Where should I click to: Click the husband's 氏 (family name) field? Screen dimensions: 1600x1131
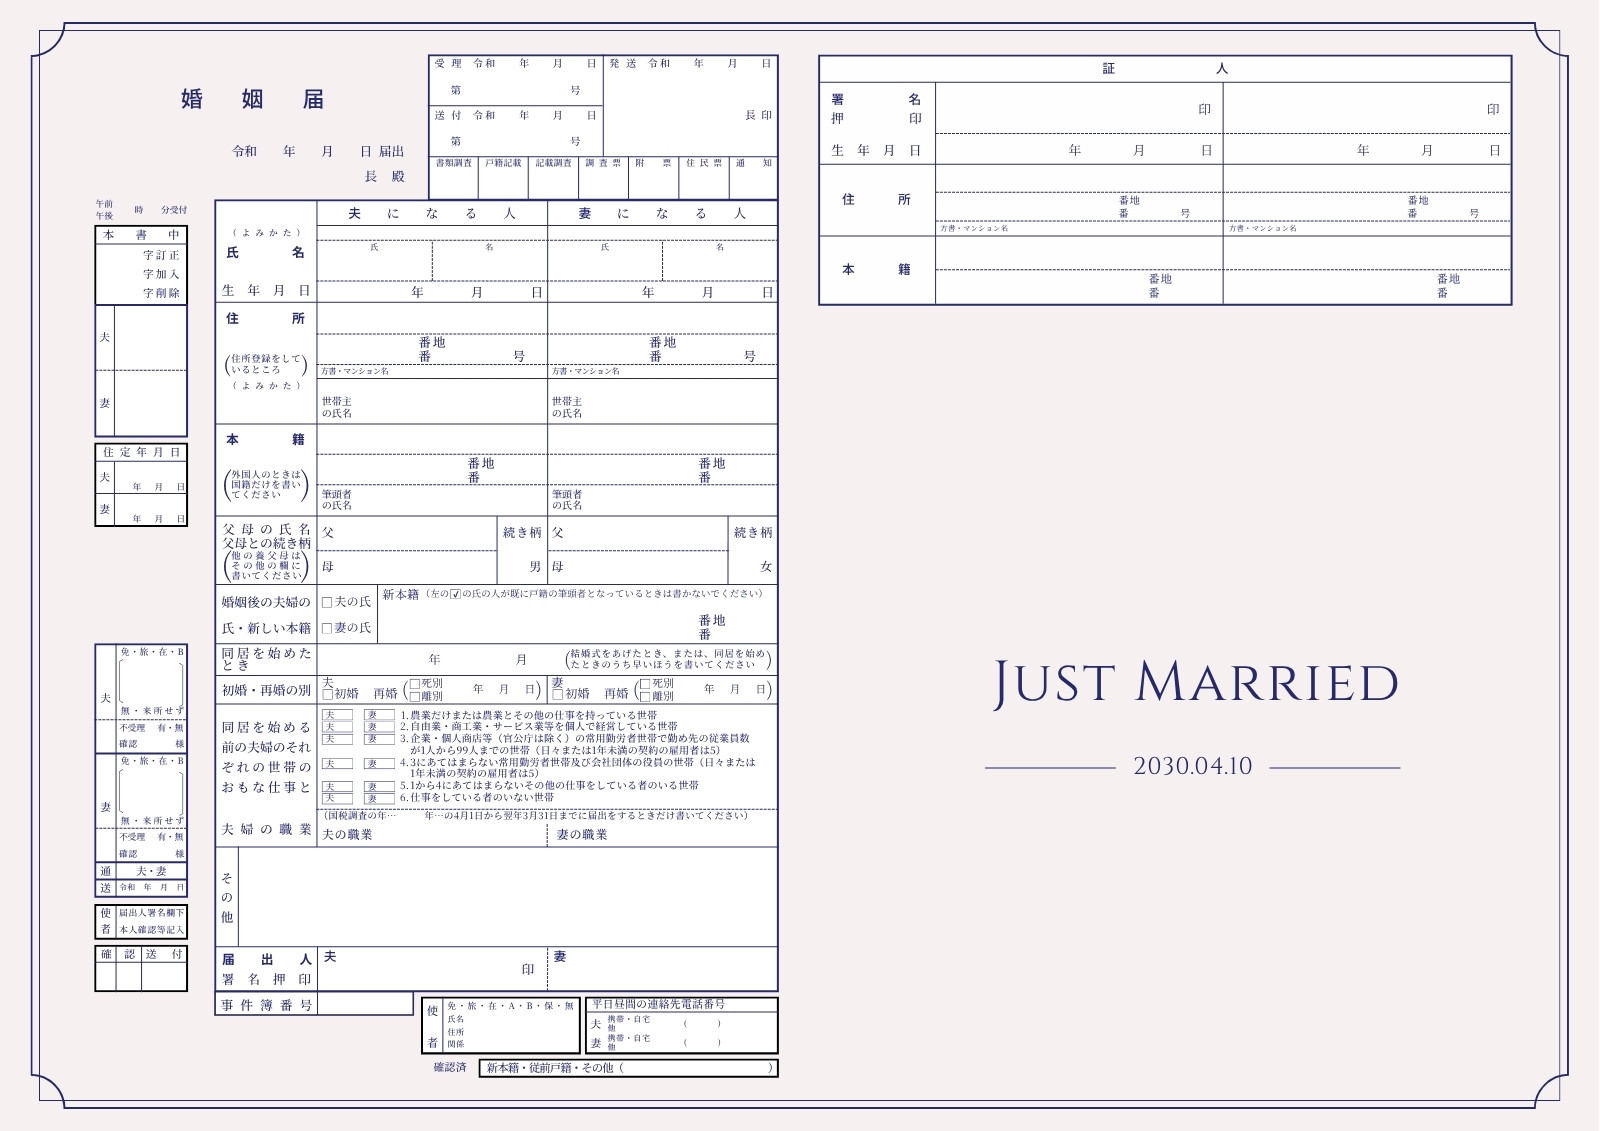[x=375, y=261]
